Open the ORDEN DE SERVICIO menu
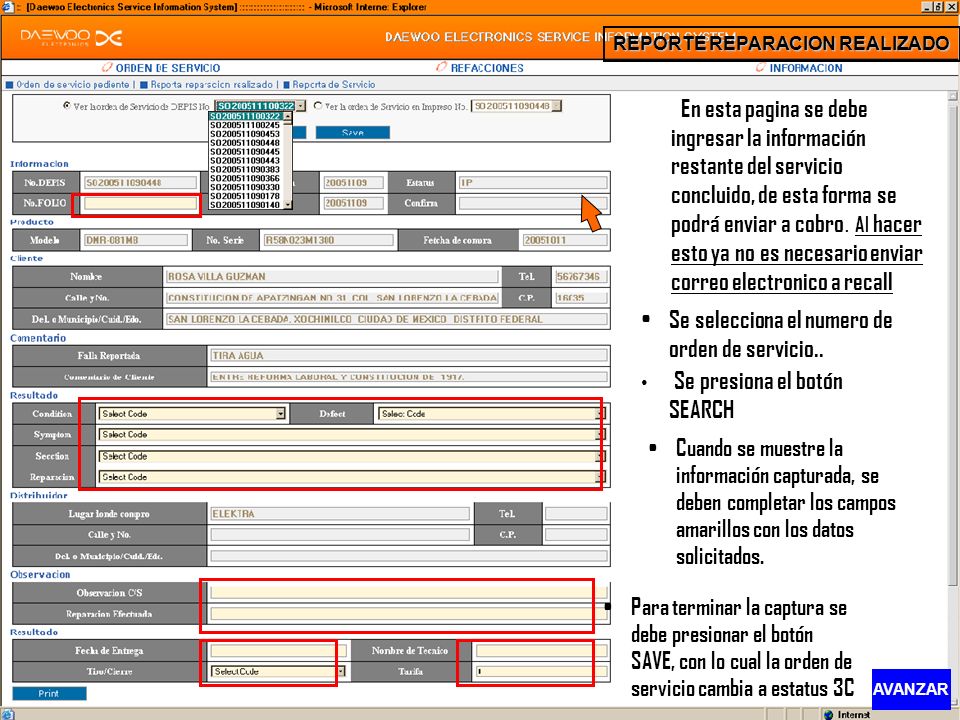 [168, 68]
